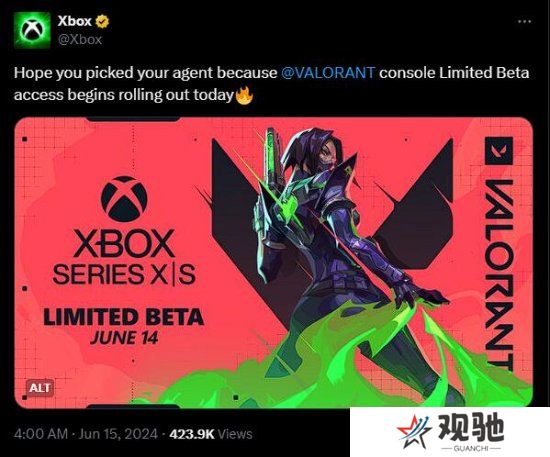This screenshot has height=457, width=550.
Task: Click the LIMITED BETA heading in the image
Action: 123,317
